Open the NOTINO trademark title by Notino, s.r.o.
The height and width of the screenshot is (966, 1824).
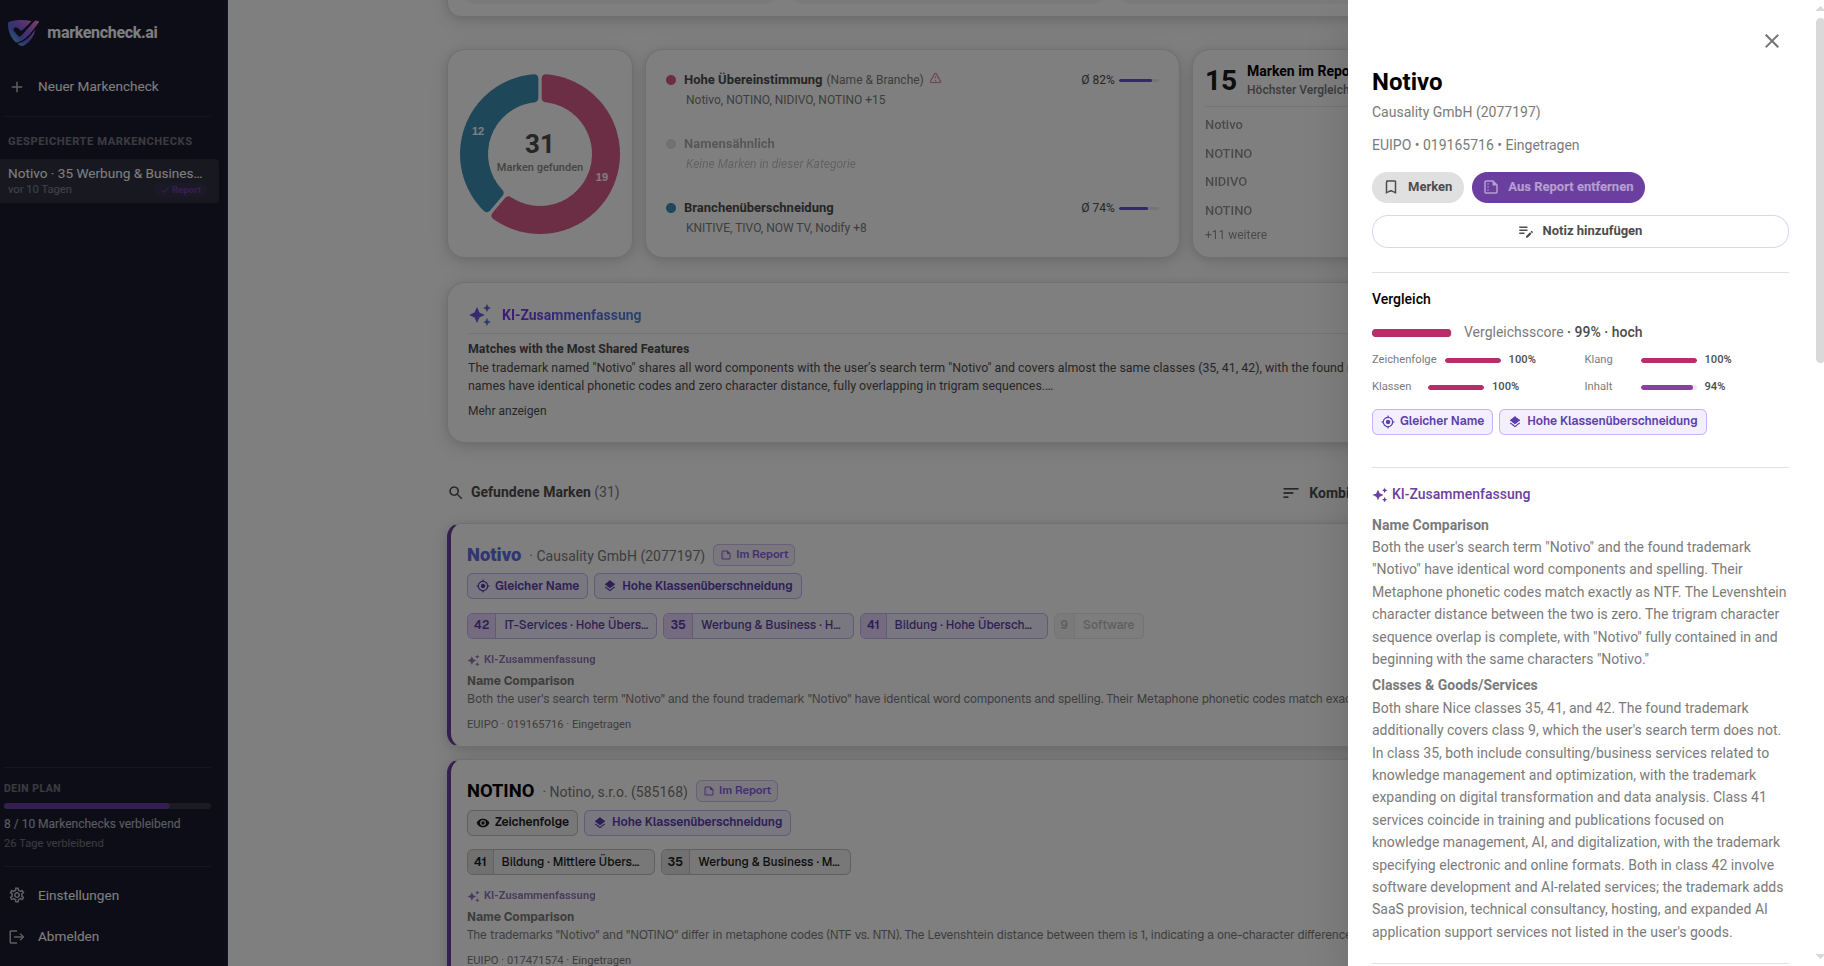501,791
